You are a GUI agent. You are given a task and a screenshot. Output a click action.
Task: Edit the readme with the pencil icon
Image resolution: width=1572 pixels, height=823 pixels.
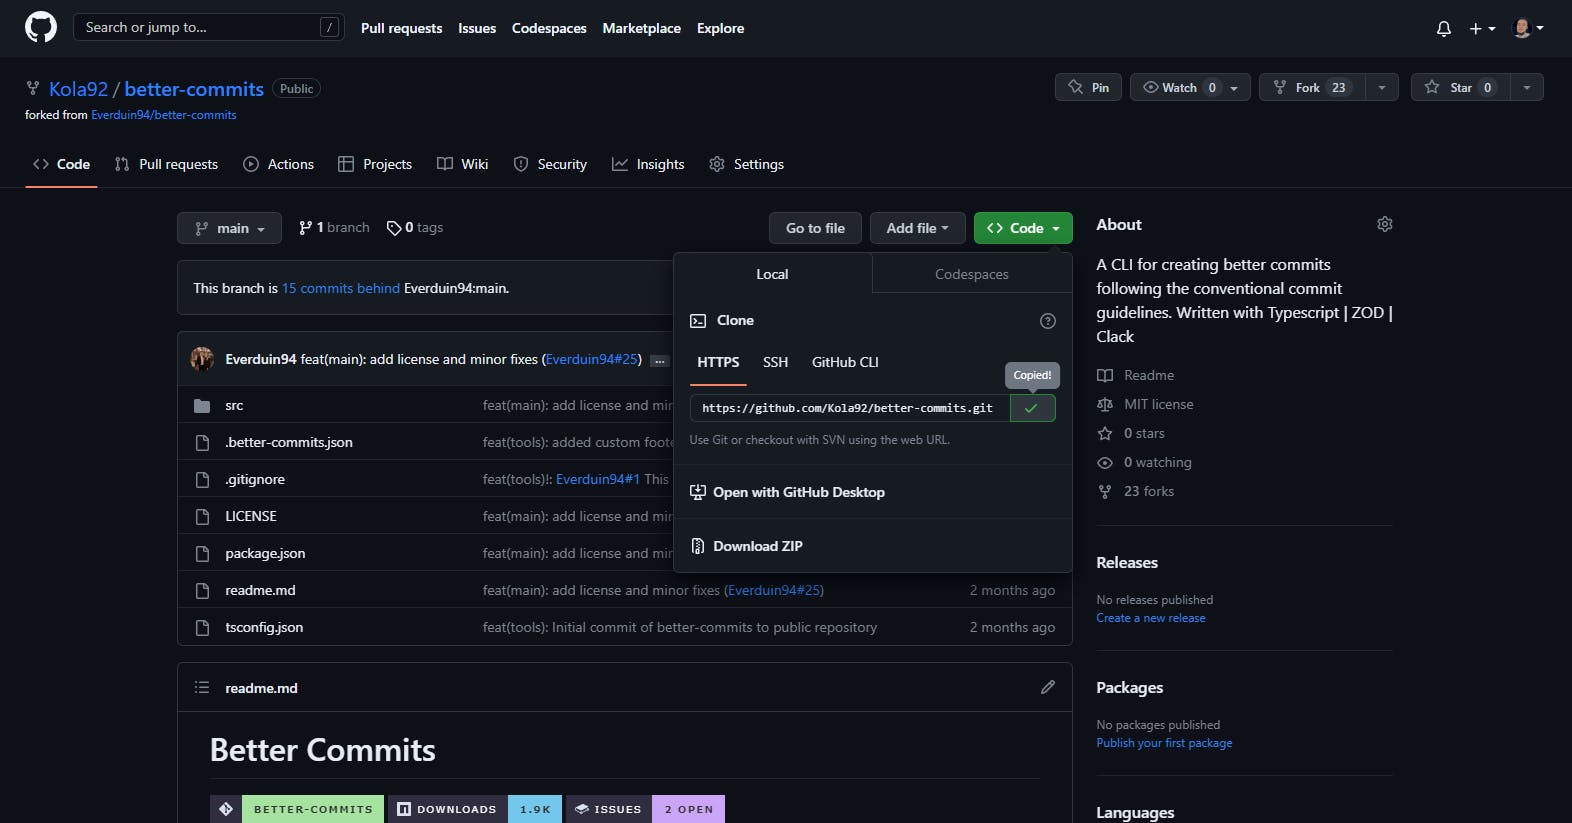tap(1047, 687)
